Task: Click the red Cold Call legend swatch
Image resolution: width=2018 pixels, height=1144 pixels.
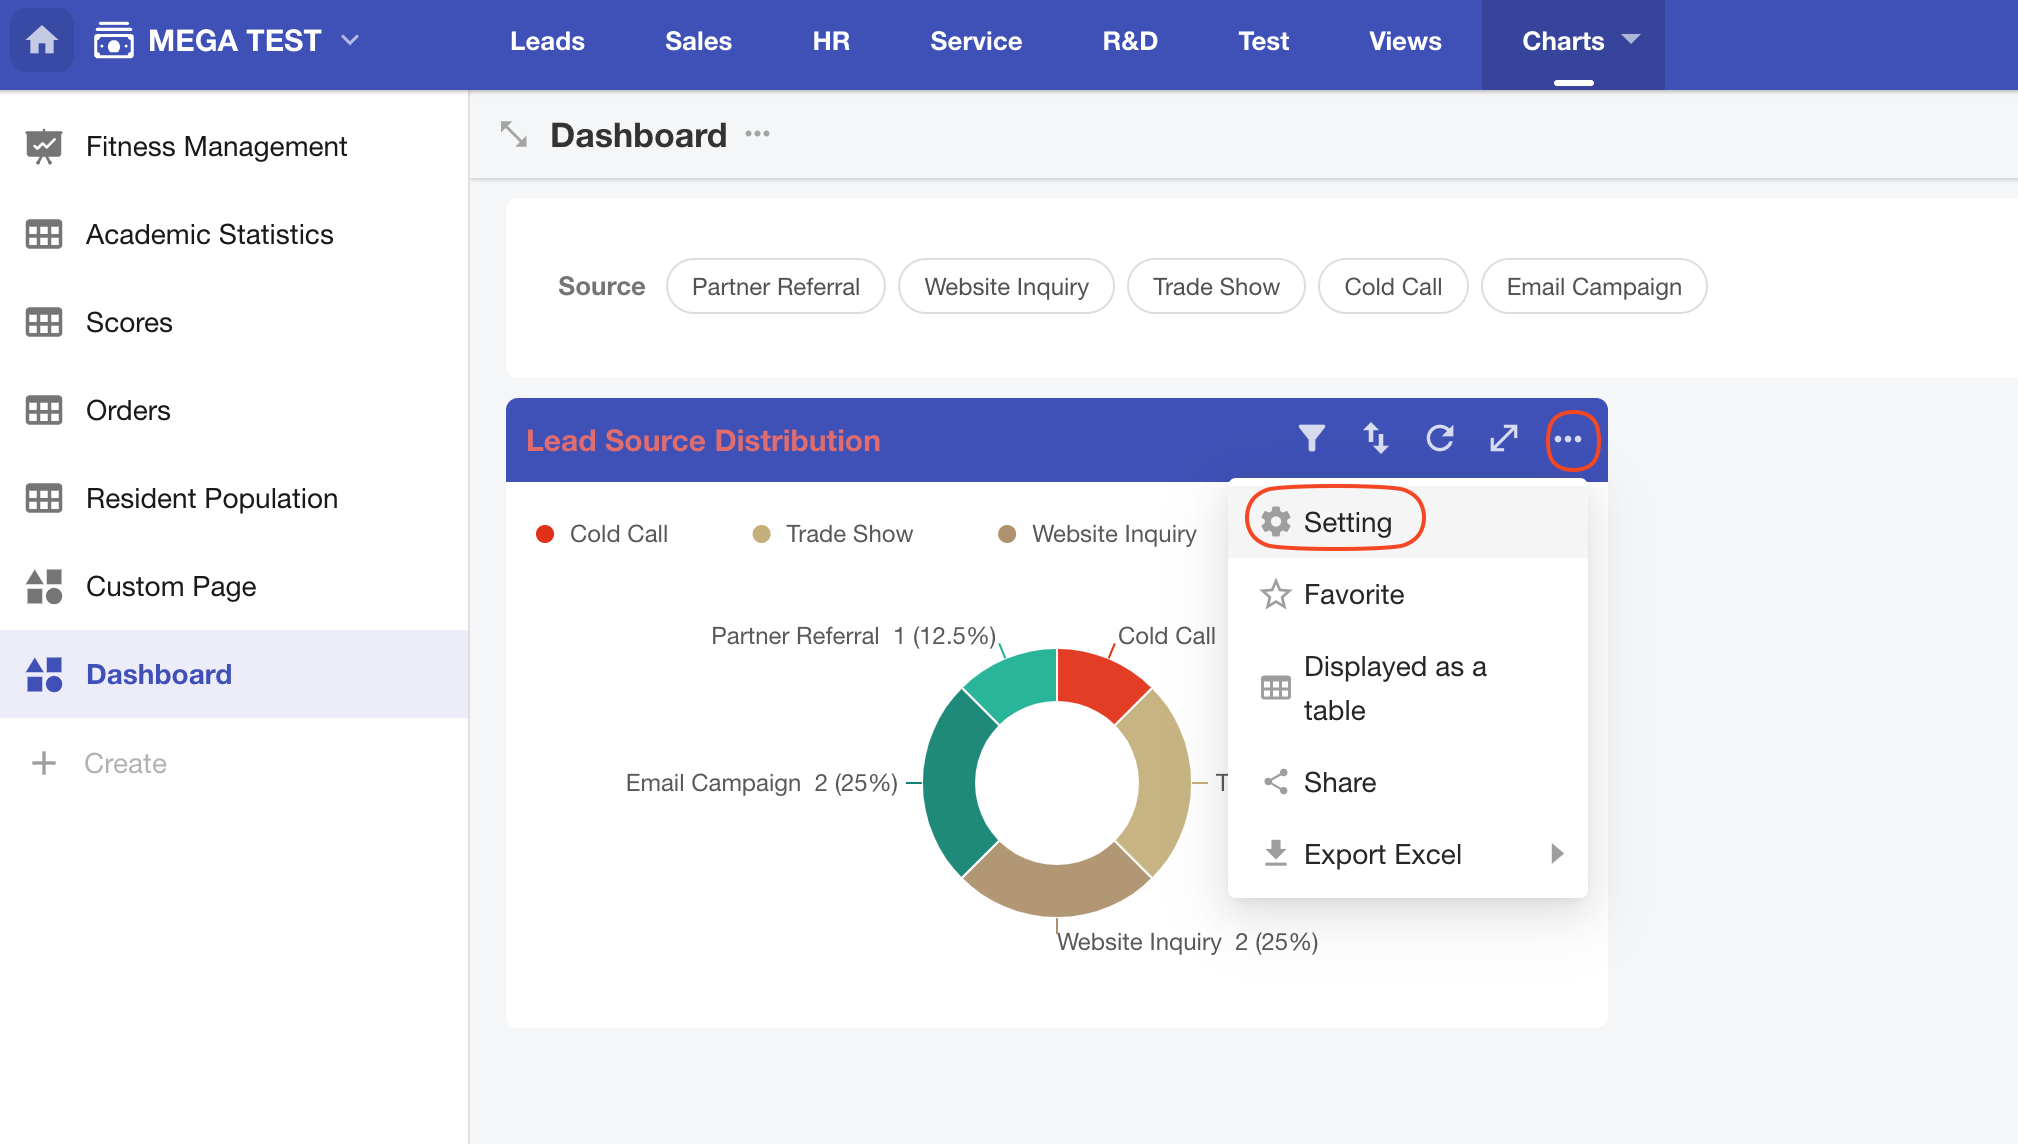Action: 545,534
